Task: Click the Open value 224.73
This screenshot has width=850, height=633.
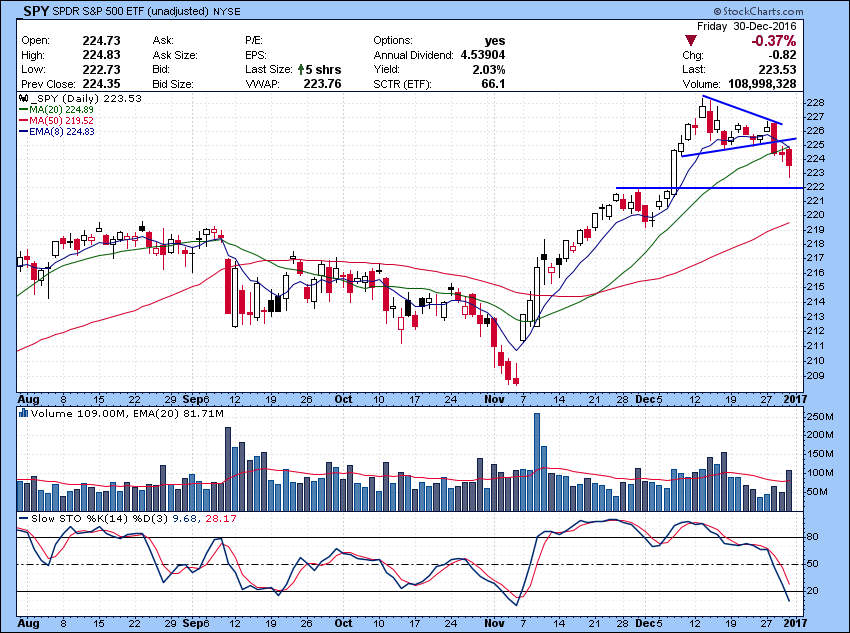Action: [x=101, y=41]
